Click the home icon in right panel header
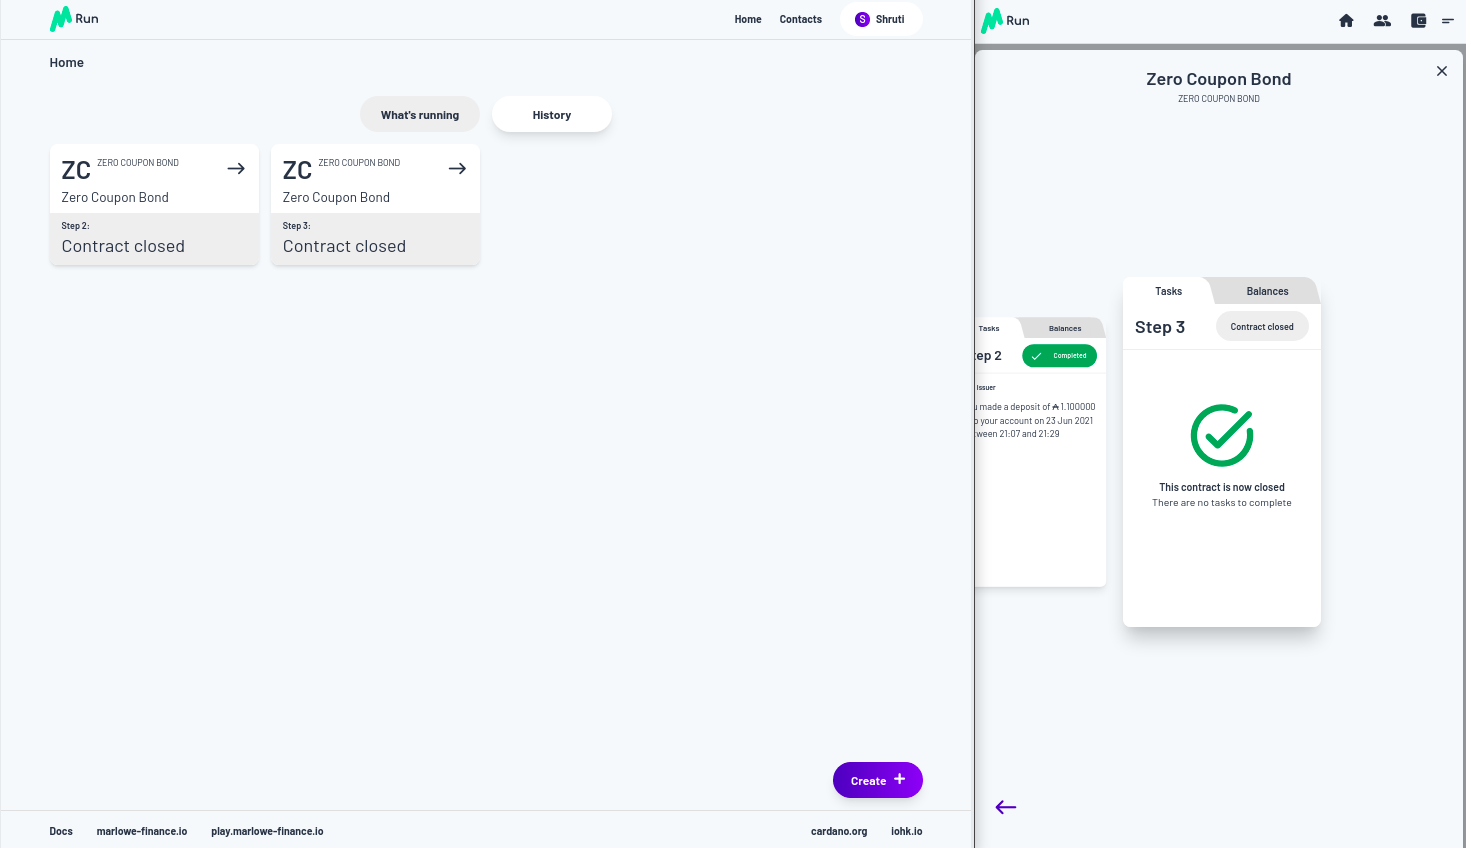The image size is (1466, 848). (1346, 20)
